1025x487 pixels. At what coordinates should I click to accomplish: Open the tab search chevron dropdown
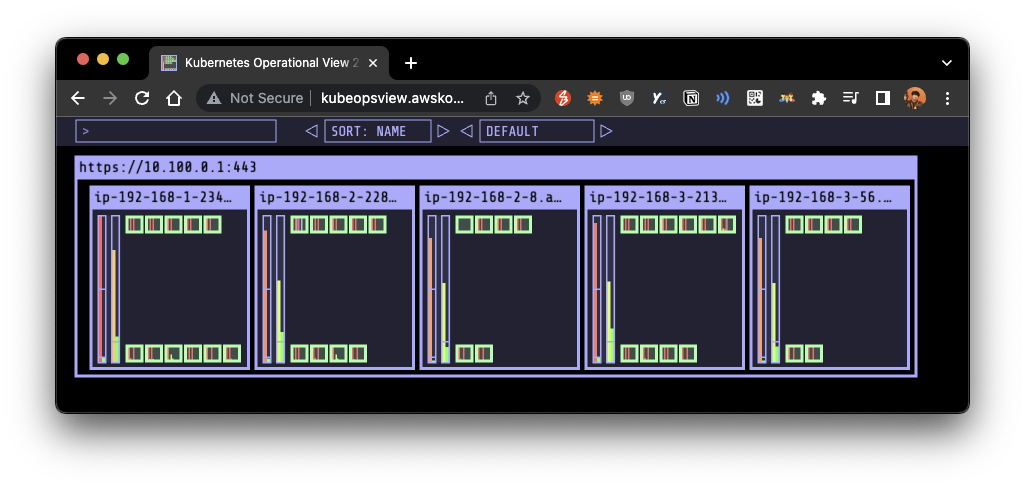point(947,63)
